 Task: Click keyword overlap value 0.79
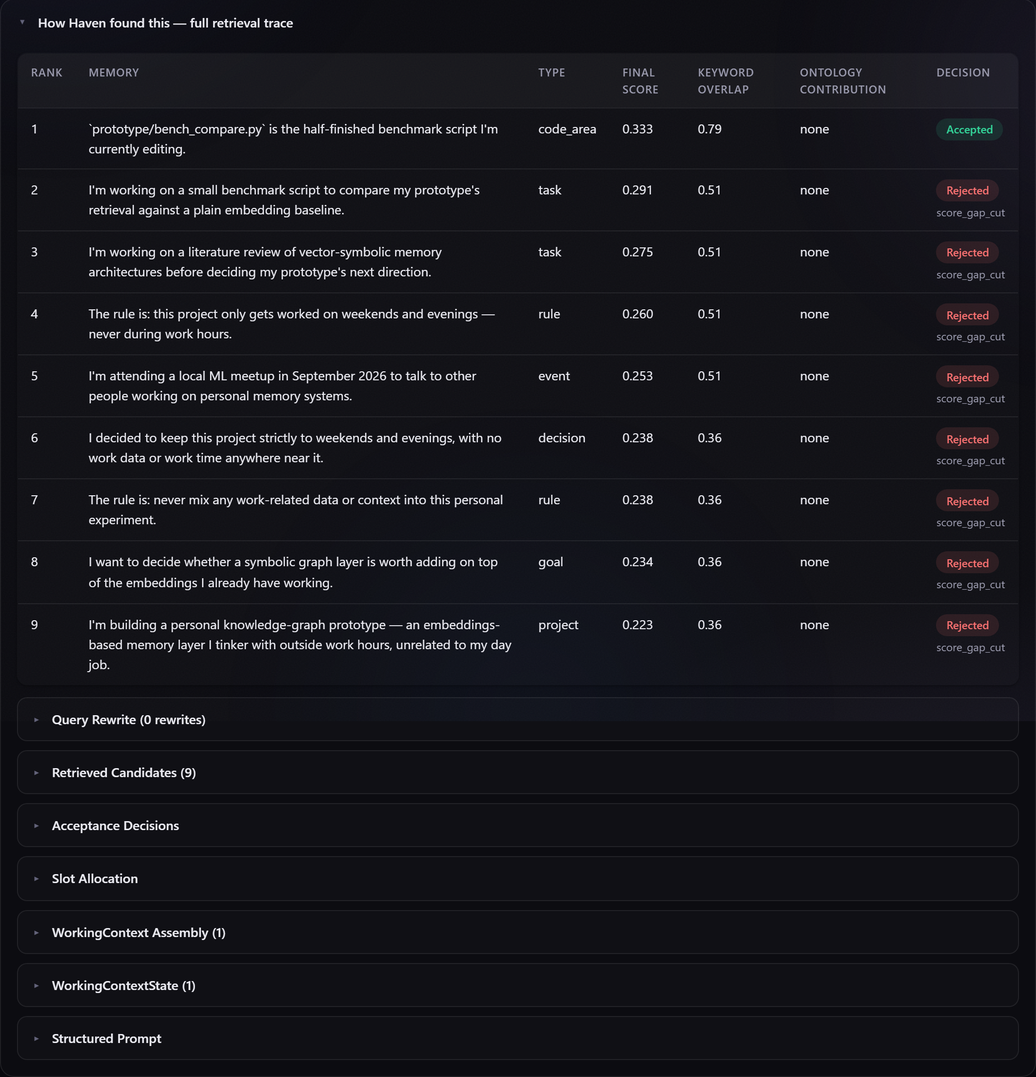710,129
